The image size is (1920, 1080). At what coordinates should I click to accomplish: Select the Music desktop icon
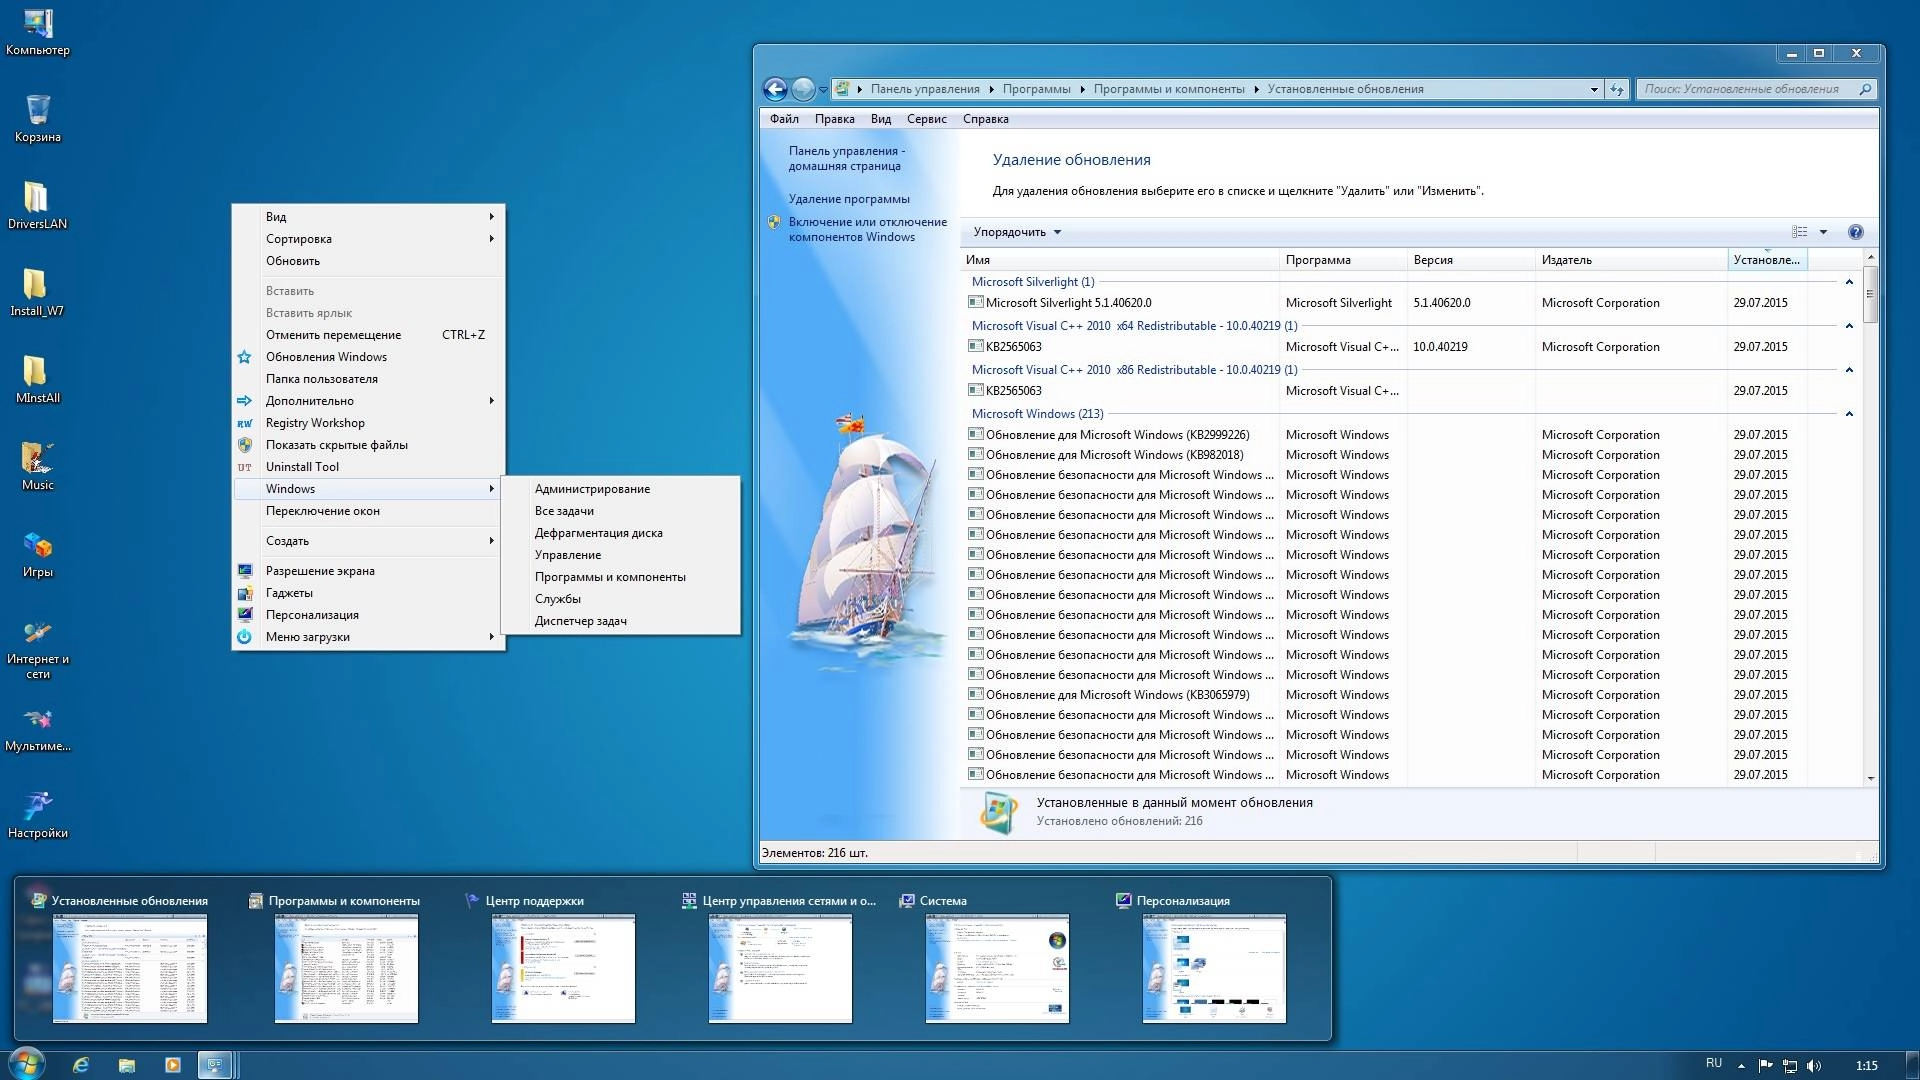[x=38, y=466]
